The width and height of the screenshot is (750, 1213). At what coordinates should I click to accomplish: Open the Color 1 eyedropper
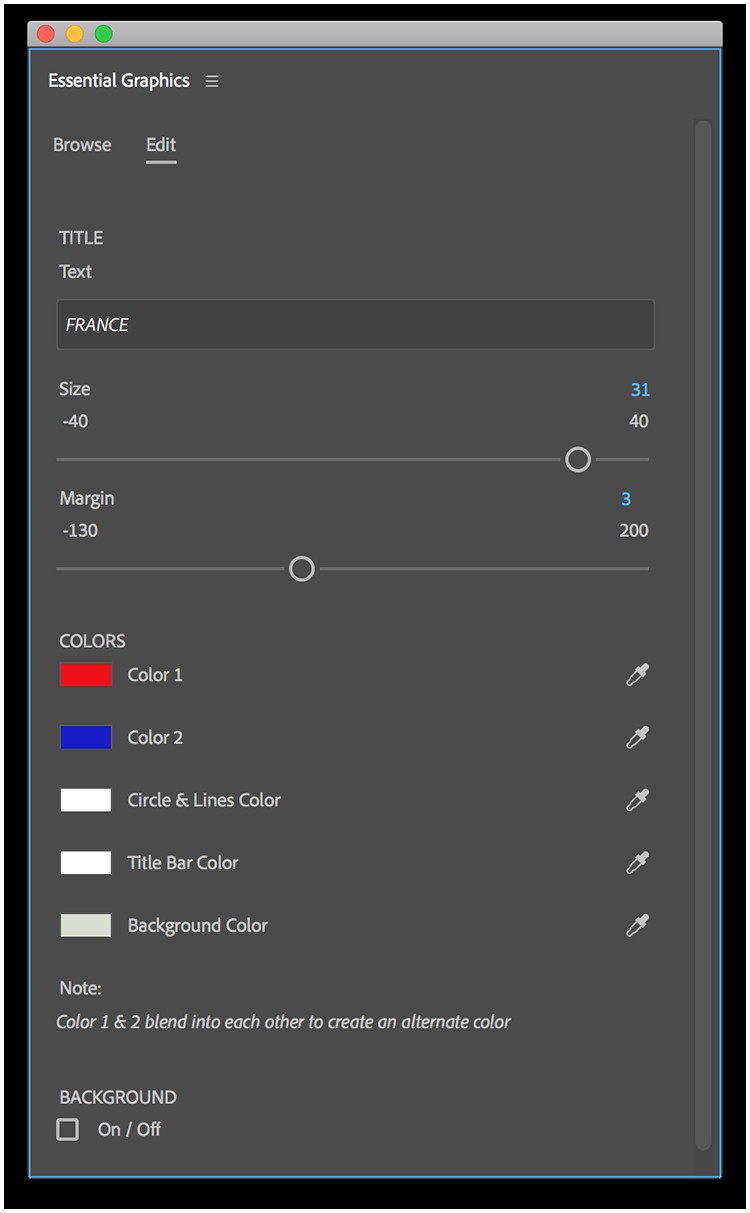coord(638,674)
